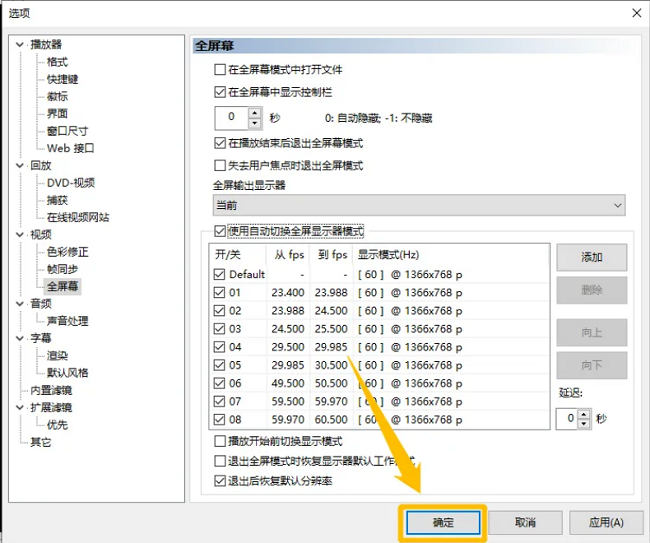Collapse the 回放 tree node
This screenshot has height=543, width=650.
(x=19, y=165)
